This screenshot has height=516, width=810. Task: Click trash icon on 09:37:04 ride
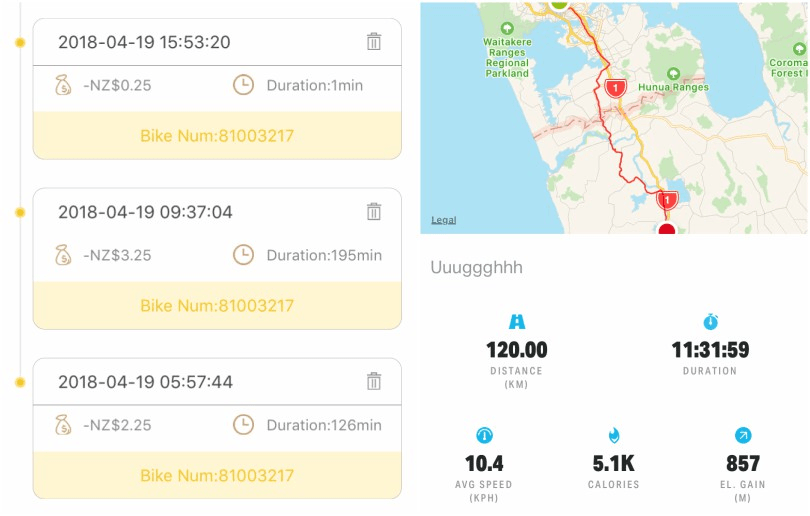click(x=374, y=212)
